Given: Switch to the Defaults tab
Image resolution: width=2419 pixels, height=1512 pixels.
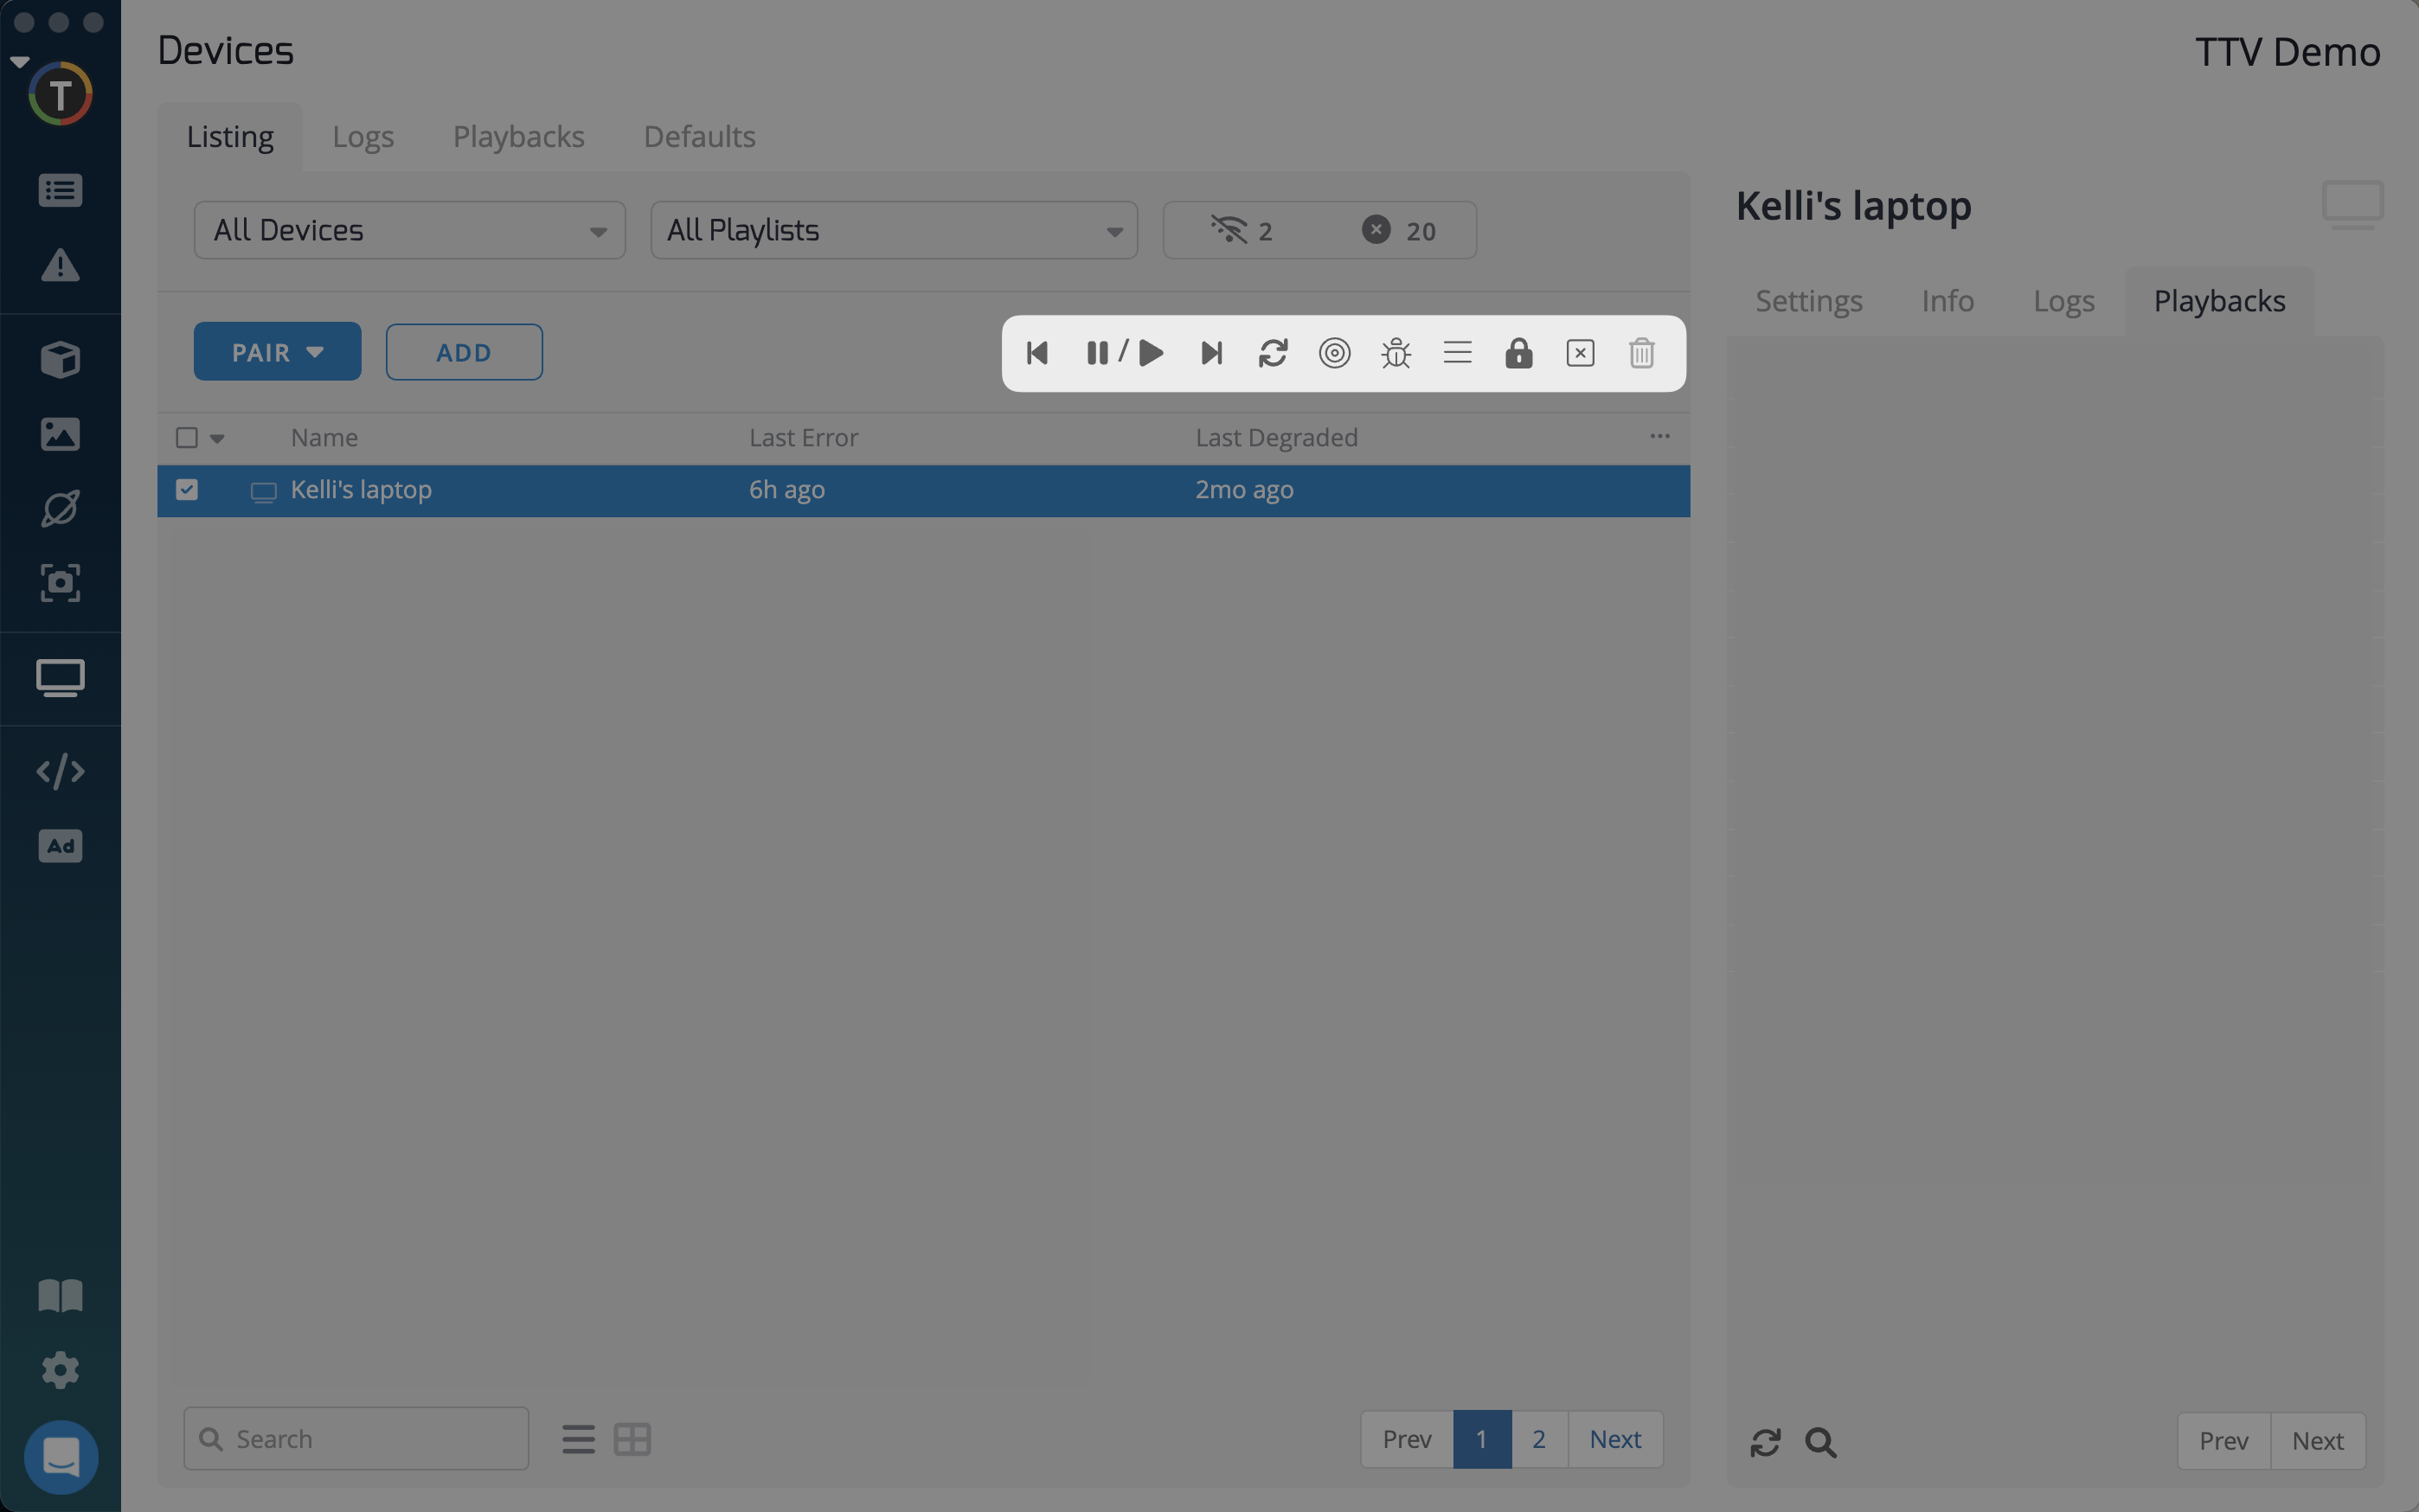Looking at the screenshot, I should (x=699, y=136).
